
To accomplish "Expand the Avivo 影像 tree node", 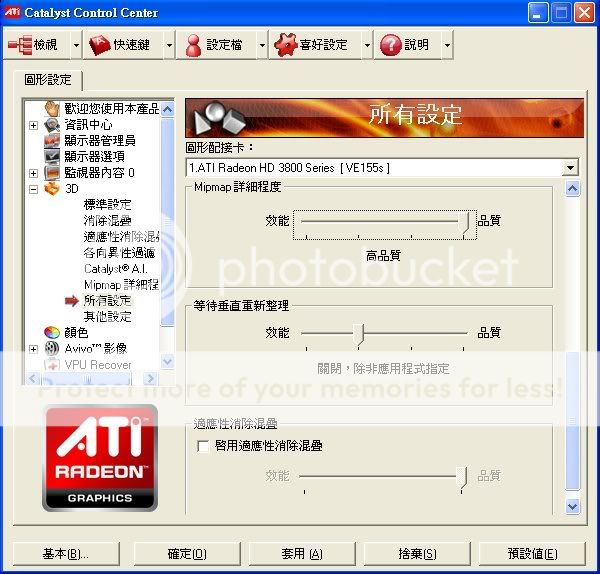I will (x=33, y=349).
